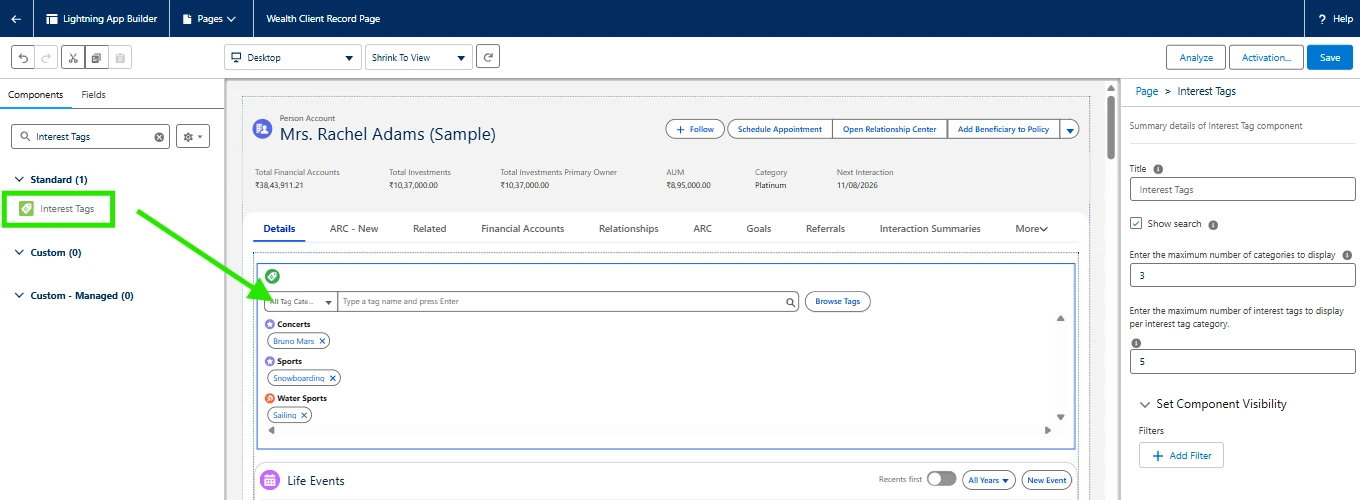Viewport: 1360px width, 500px height.
Task: Clear the Interest Tags search text
Action: 159,137
